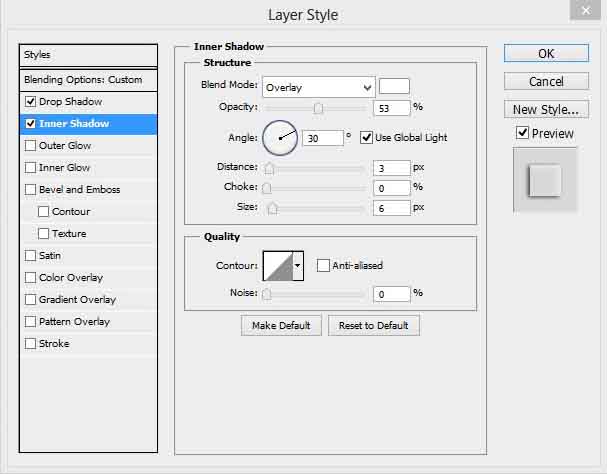Enable the Stroke checkbox

tap(30, 343)
